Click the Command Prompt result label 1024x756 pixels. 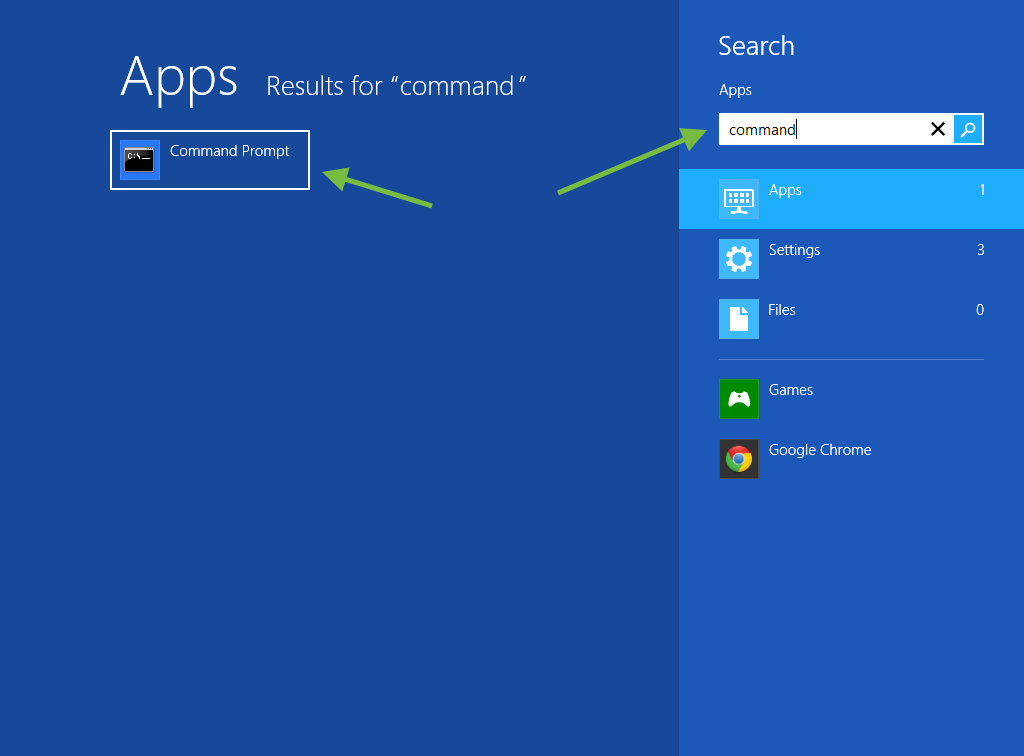[229, 151]
